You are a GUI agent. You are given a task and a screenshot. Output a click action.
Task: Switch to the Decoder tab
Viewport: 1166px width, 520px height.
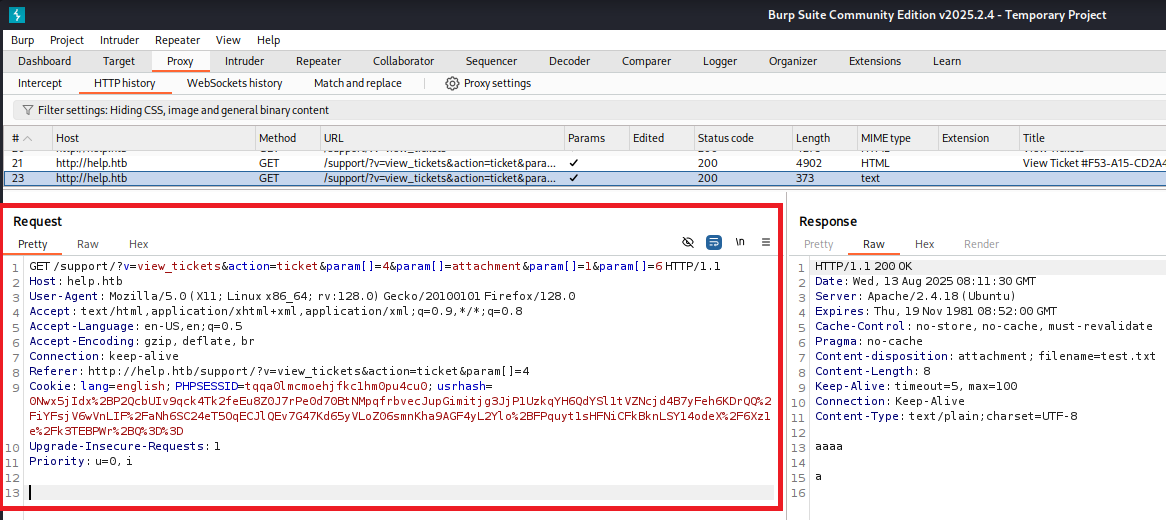point(569,61)
